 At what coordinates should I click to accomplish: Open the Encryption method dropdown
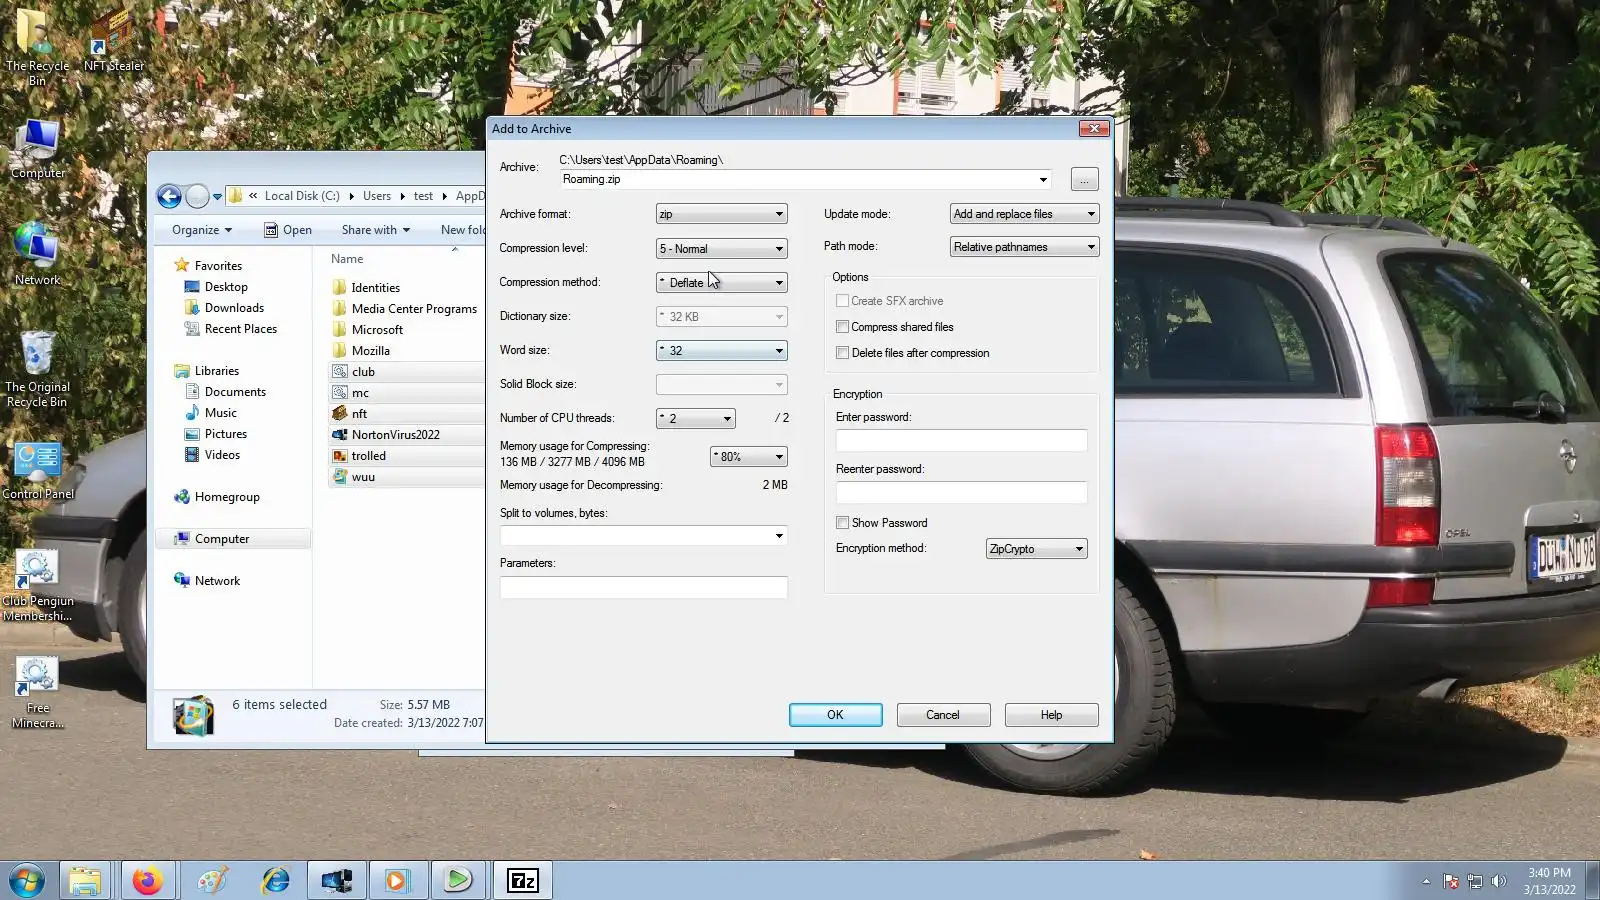(1036, 549)
